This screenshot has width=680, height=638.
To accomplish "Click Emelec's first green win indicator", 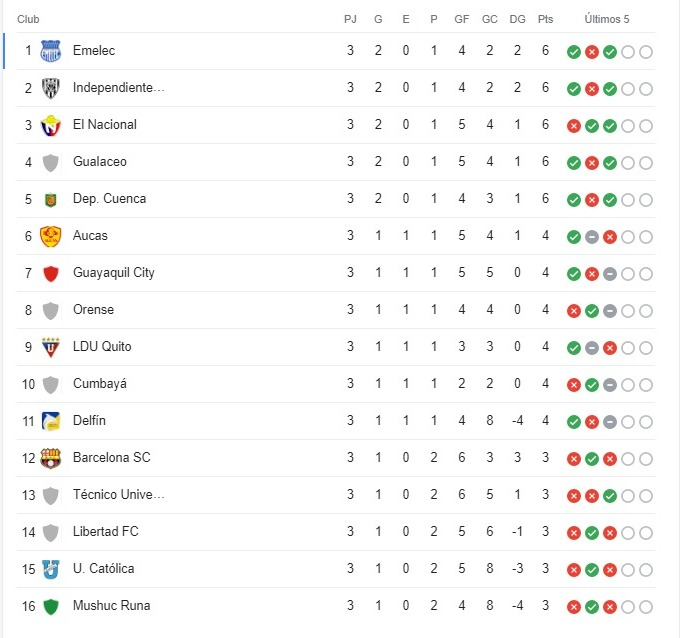I will click(574, 52).
